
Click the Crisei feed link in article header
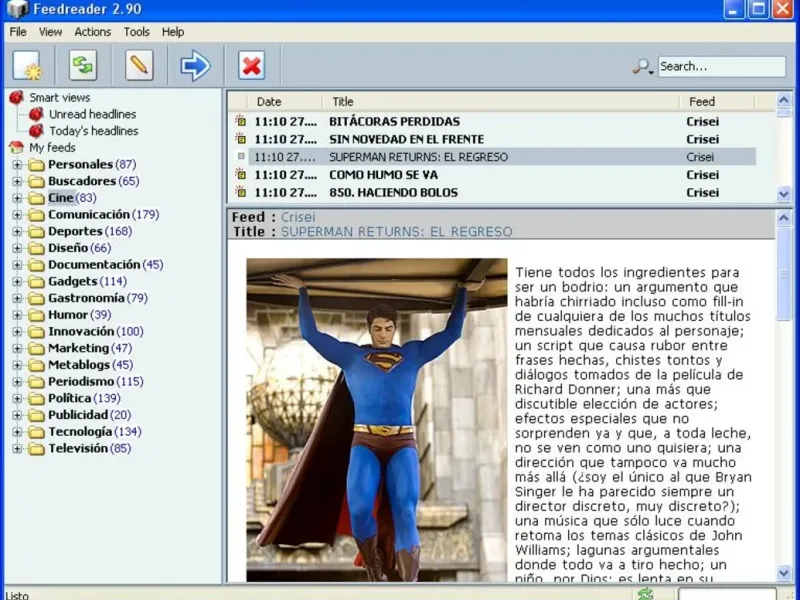tap(298, 217)
